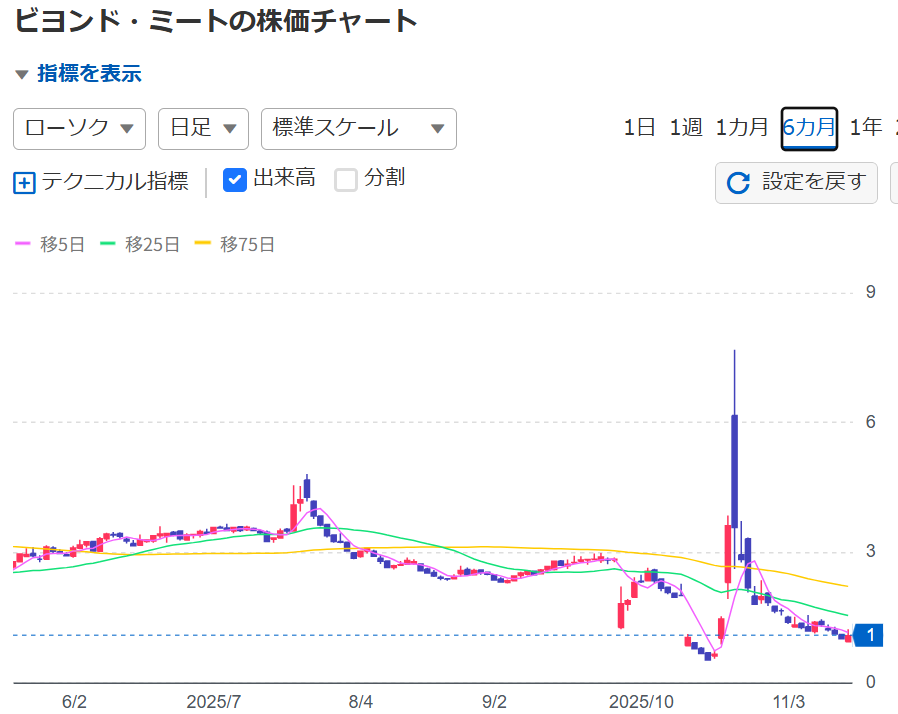Screen dimensions: 898x714
Task: Open the 日足 interval dropdown
Action: pos(203,128)
